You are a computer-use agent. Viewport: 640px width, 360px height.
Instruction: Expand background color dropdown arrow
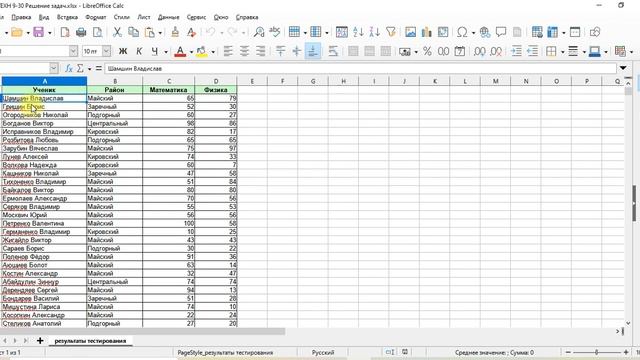pyautogui.click(x=213, y=52)
